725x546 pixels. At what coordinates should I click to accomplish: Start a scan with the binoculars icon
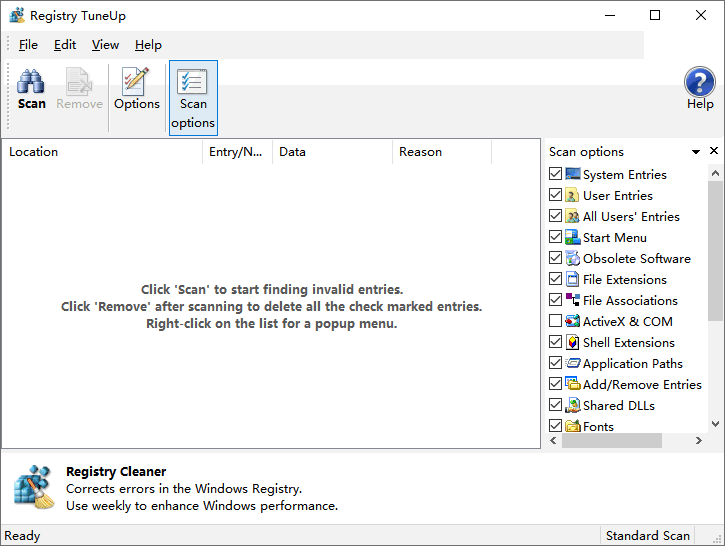coord(31,89)
